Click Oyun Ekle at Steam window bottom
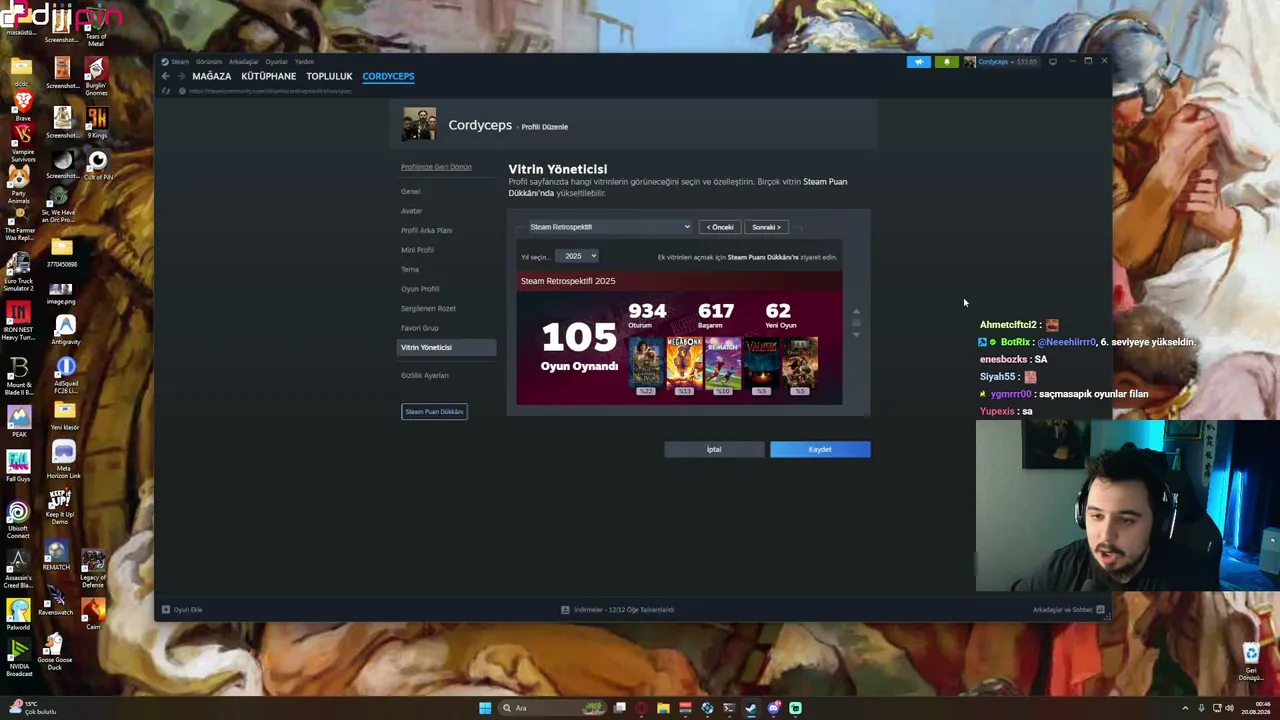This screenshot has width=1280, height=720. [182, 610]
